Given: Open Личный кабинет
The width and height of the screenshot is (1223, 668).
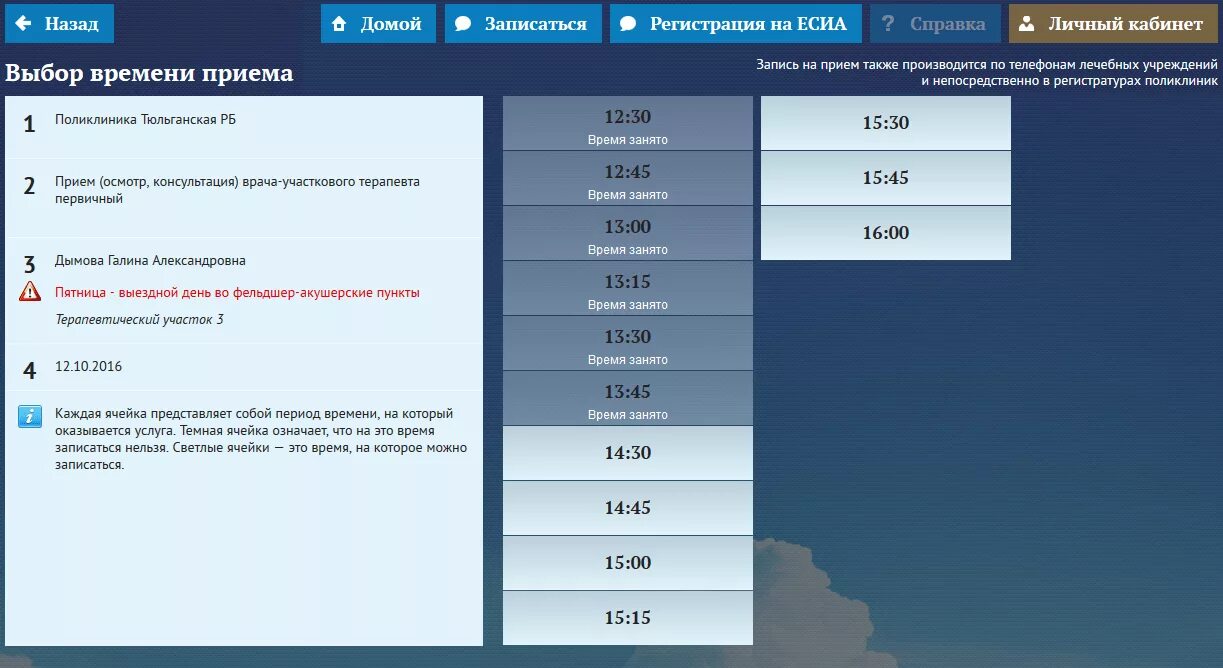Looking at the screenshot, I should (1113, 24).
